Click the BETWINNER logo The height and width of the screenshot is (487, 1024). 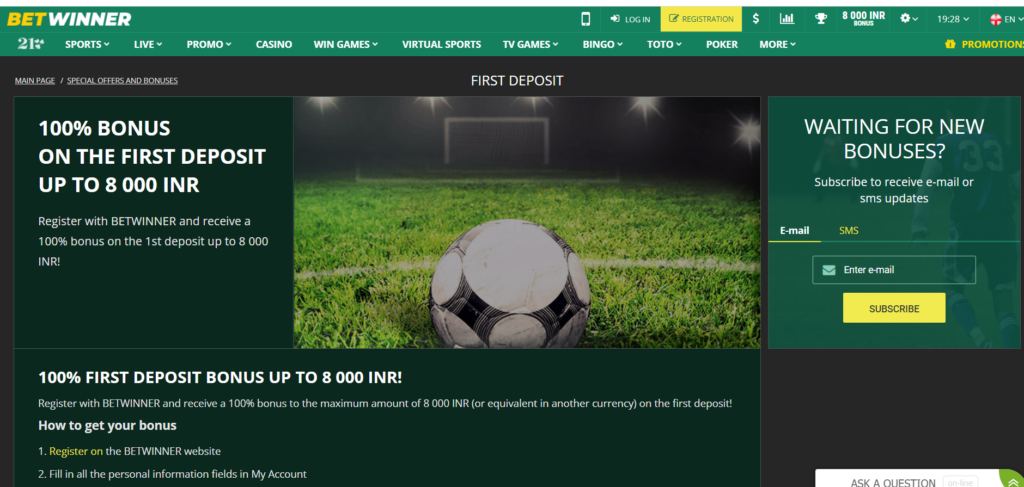[69, 20]
